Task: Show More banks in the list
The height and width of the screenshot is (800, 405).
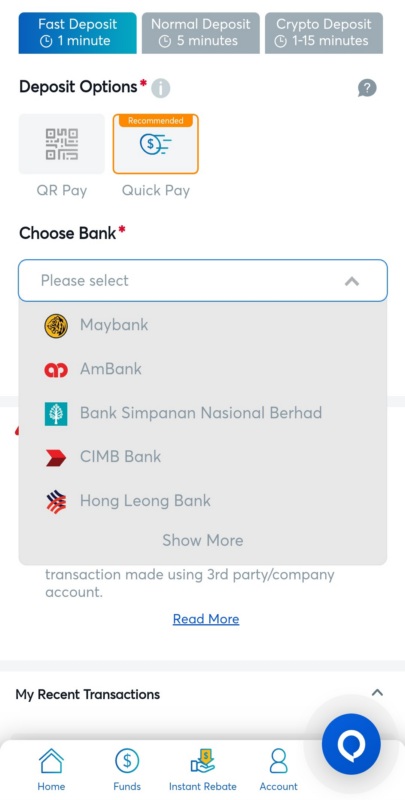Action: tap(202, 540)
